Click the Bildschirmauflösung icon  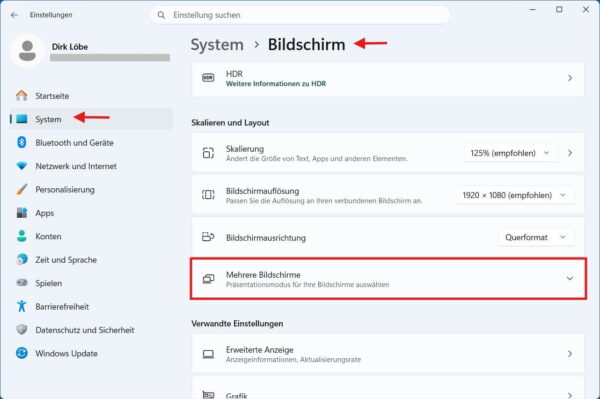point(208,195)
